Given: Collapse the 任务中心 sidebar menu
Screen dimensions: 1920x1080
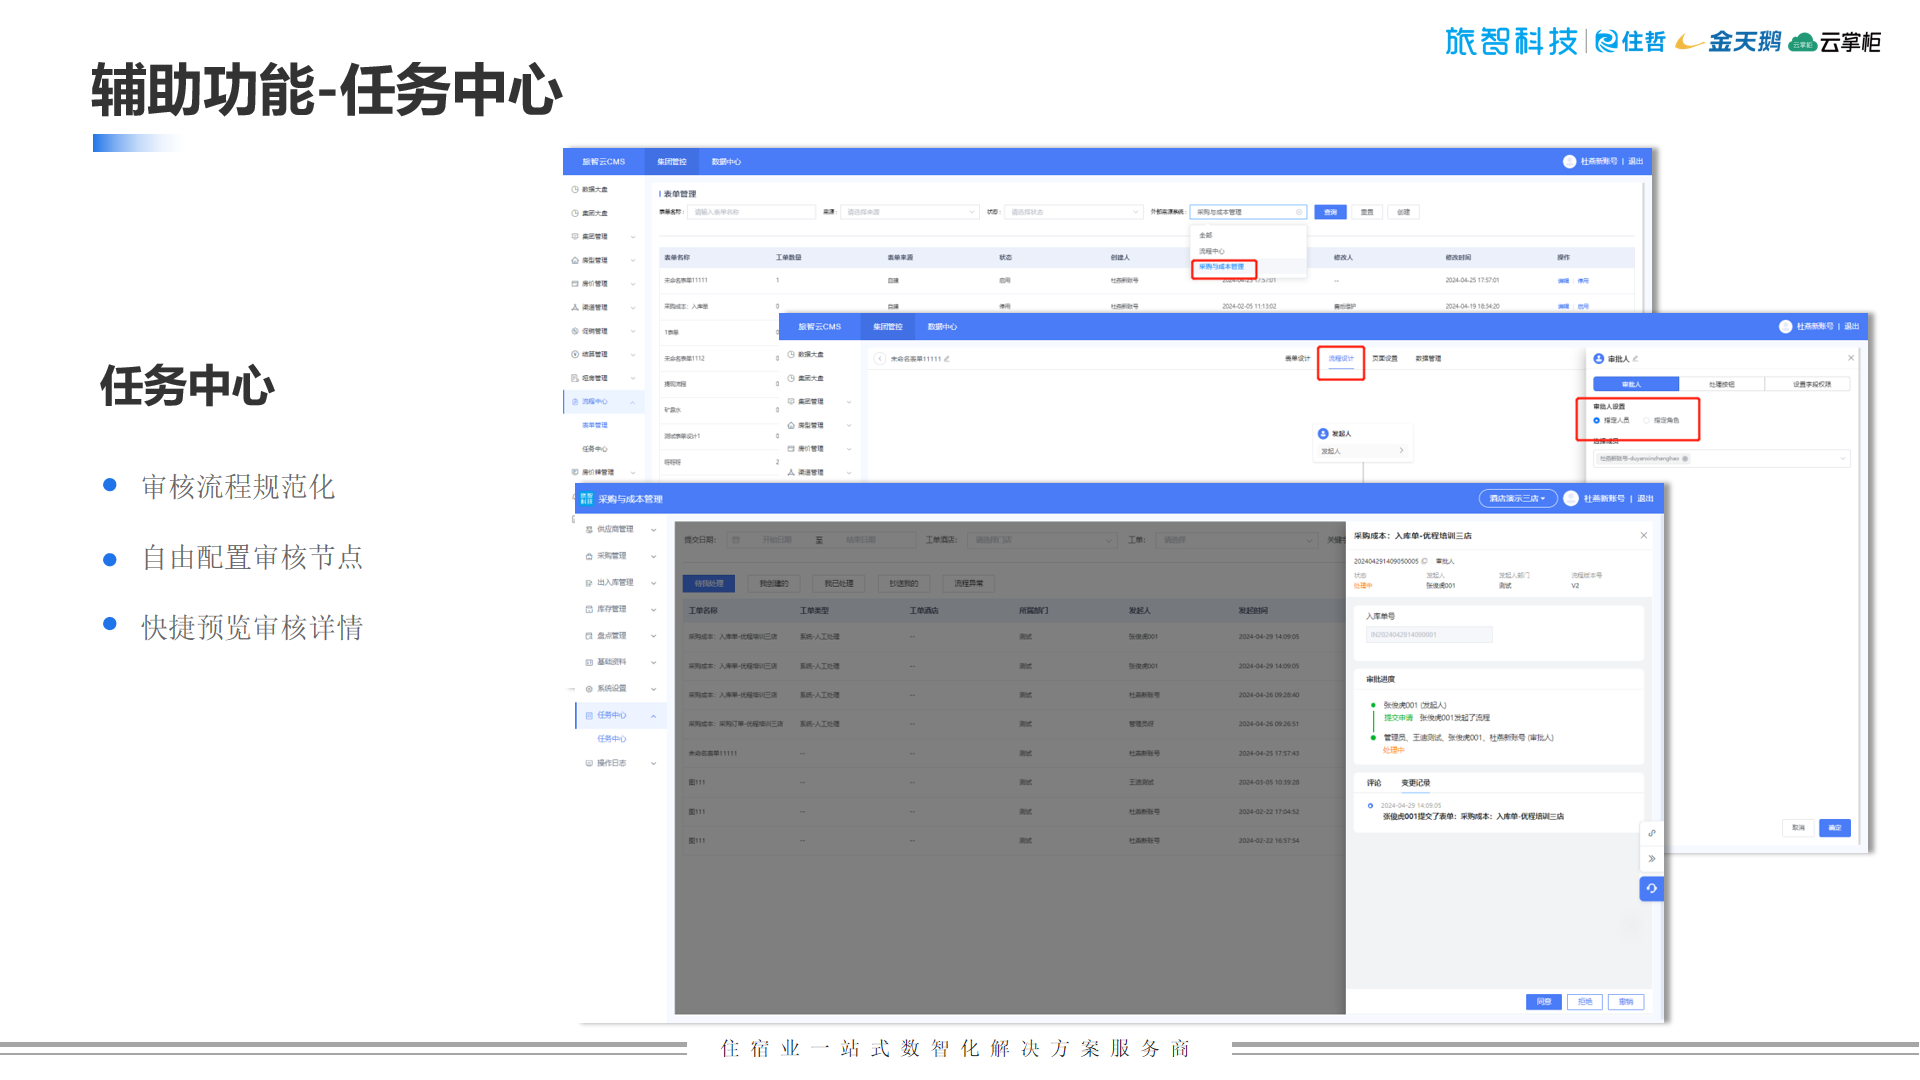Looking at the screenshot, I should point(653,716).
